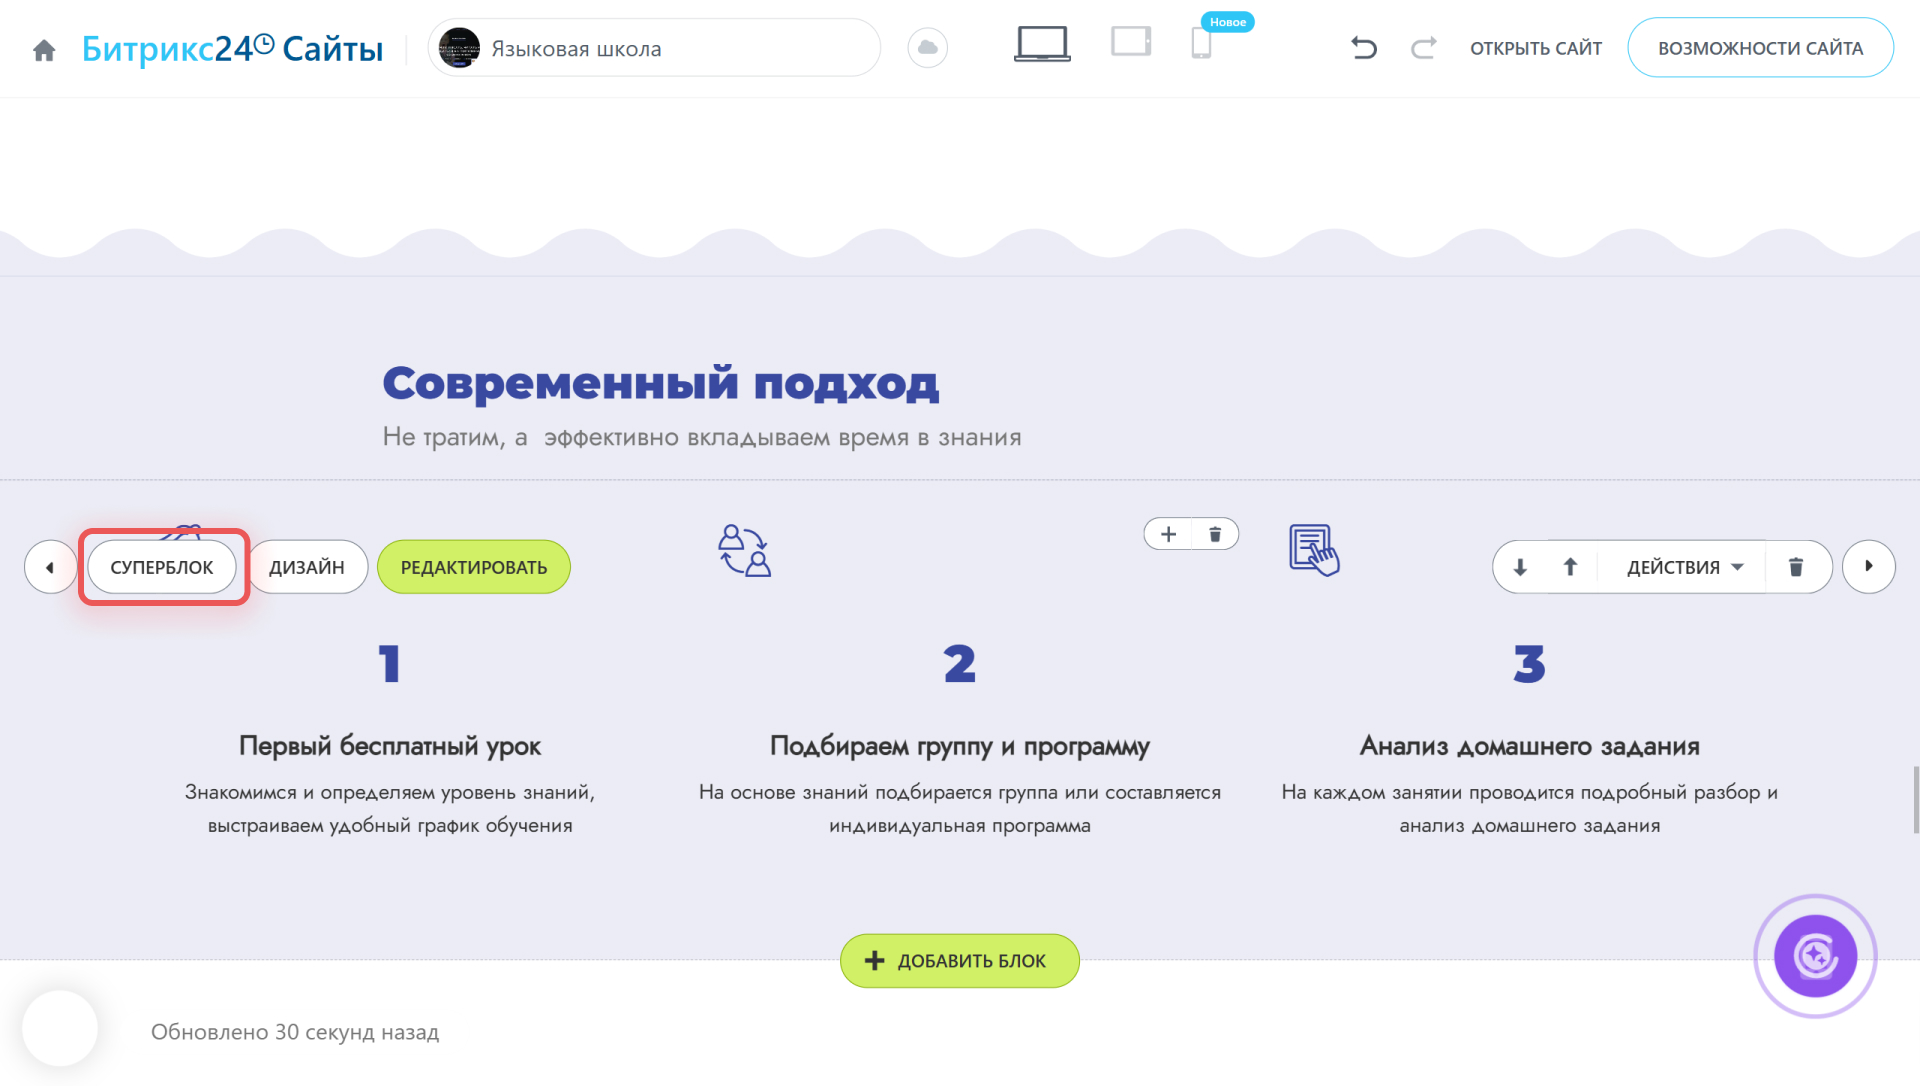The height and width of the screenshot is (1086, 1920).
Task: Click the home icon in top left
Action: (44, 48)
